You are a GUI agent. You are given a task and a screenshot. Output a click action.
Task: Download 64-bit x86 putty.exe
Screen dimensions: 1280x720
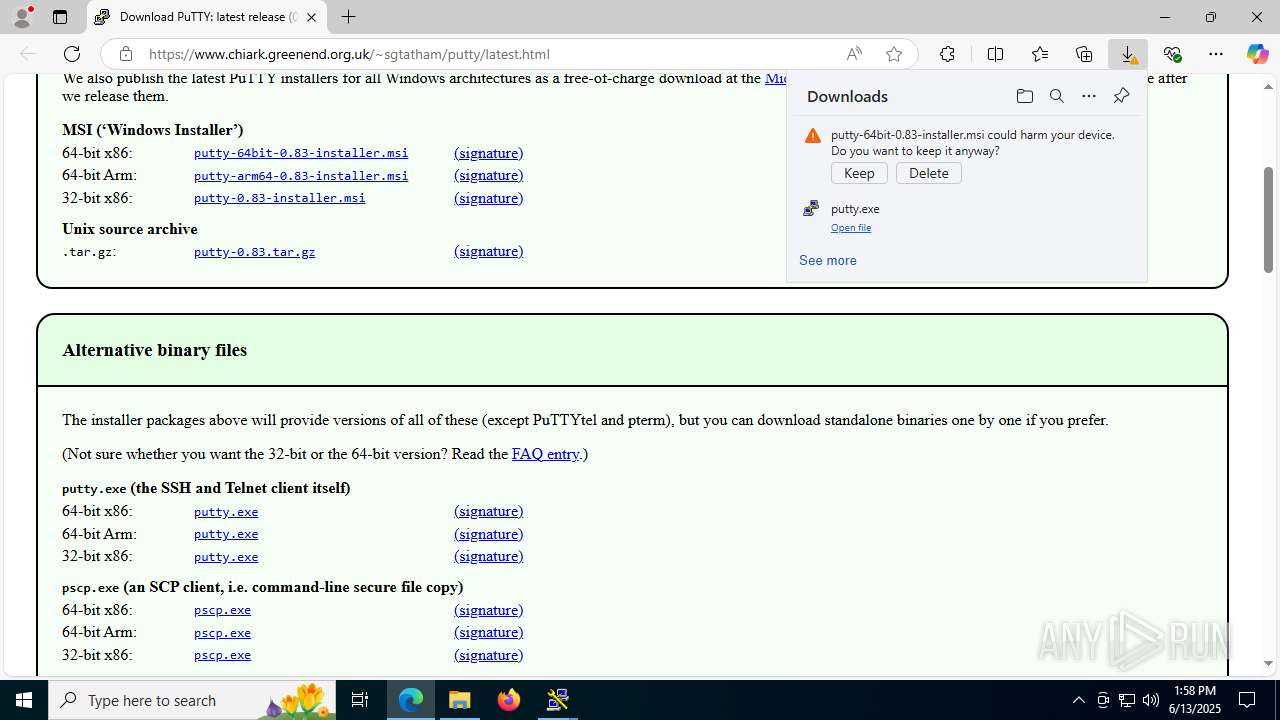coord(226,511)
